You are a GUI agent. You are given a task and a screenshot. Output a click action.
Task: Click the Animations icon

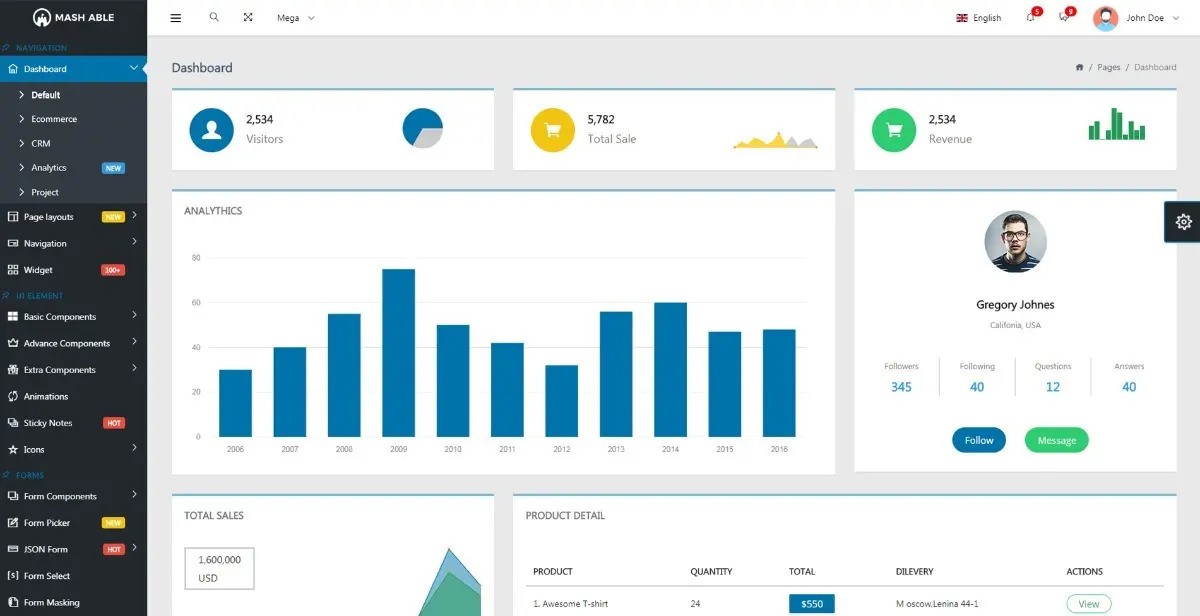13,396
